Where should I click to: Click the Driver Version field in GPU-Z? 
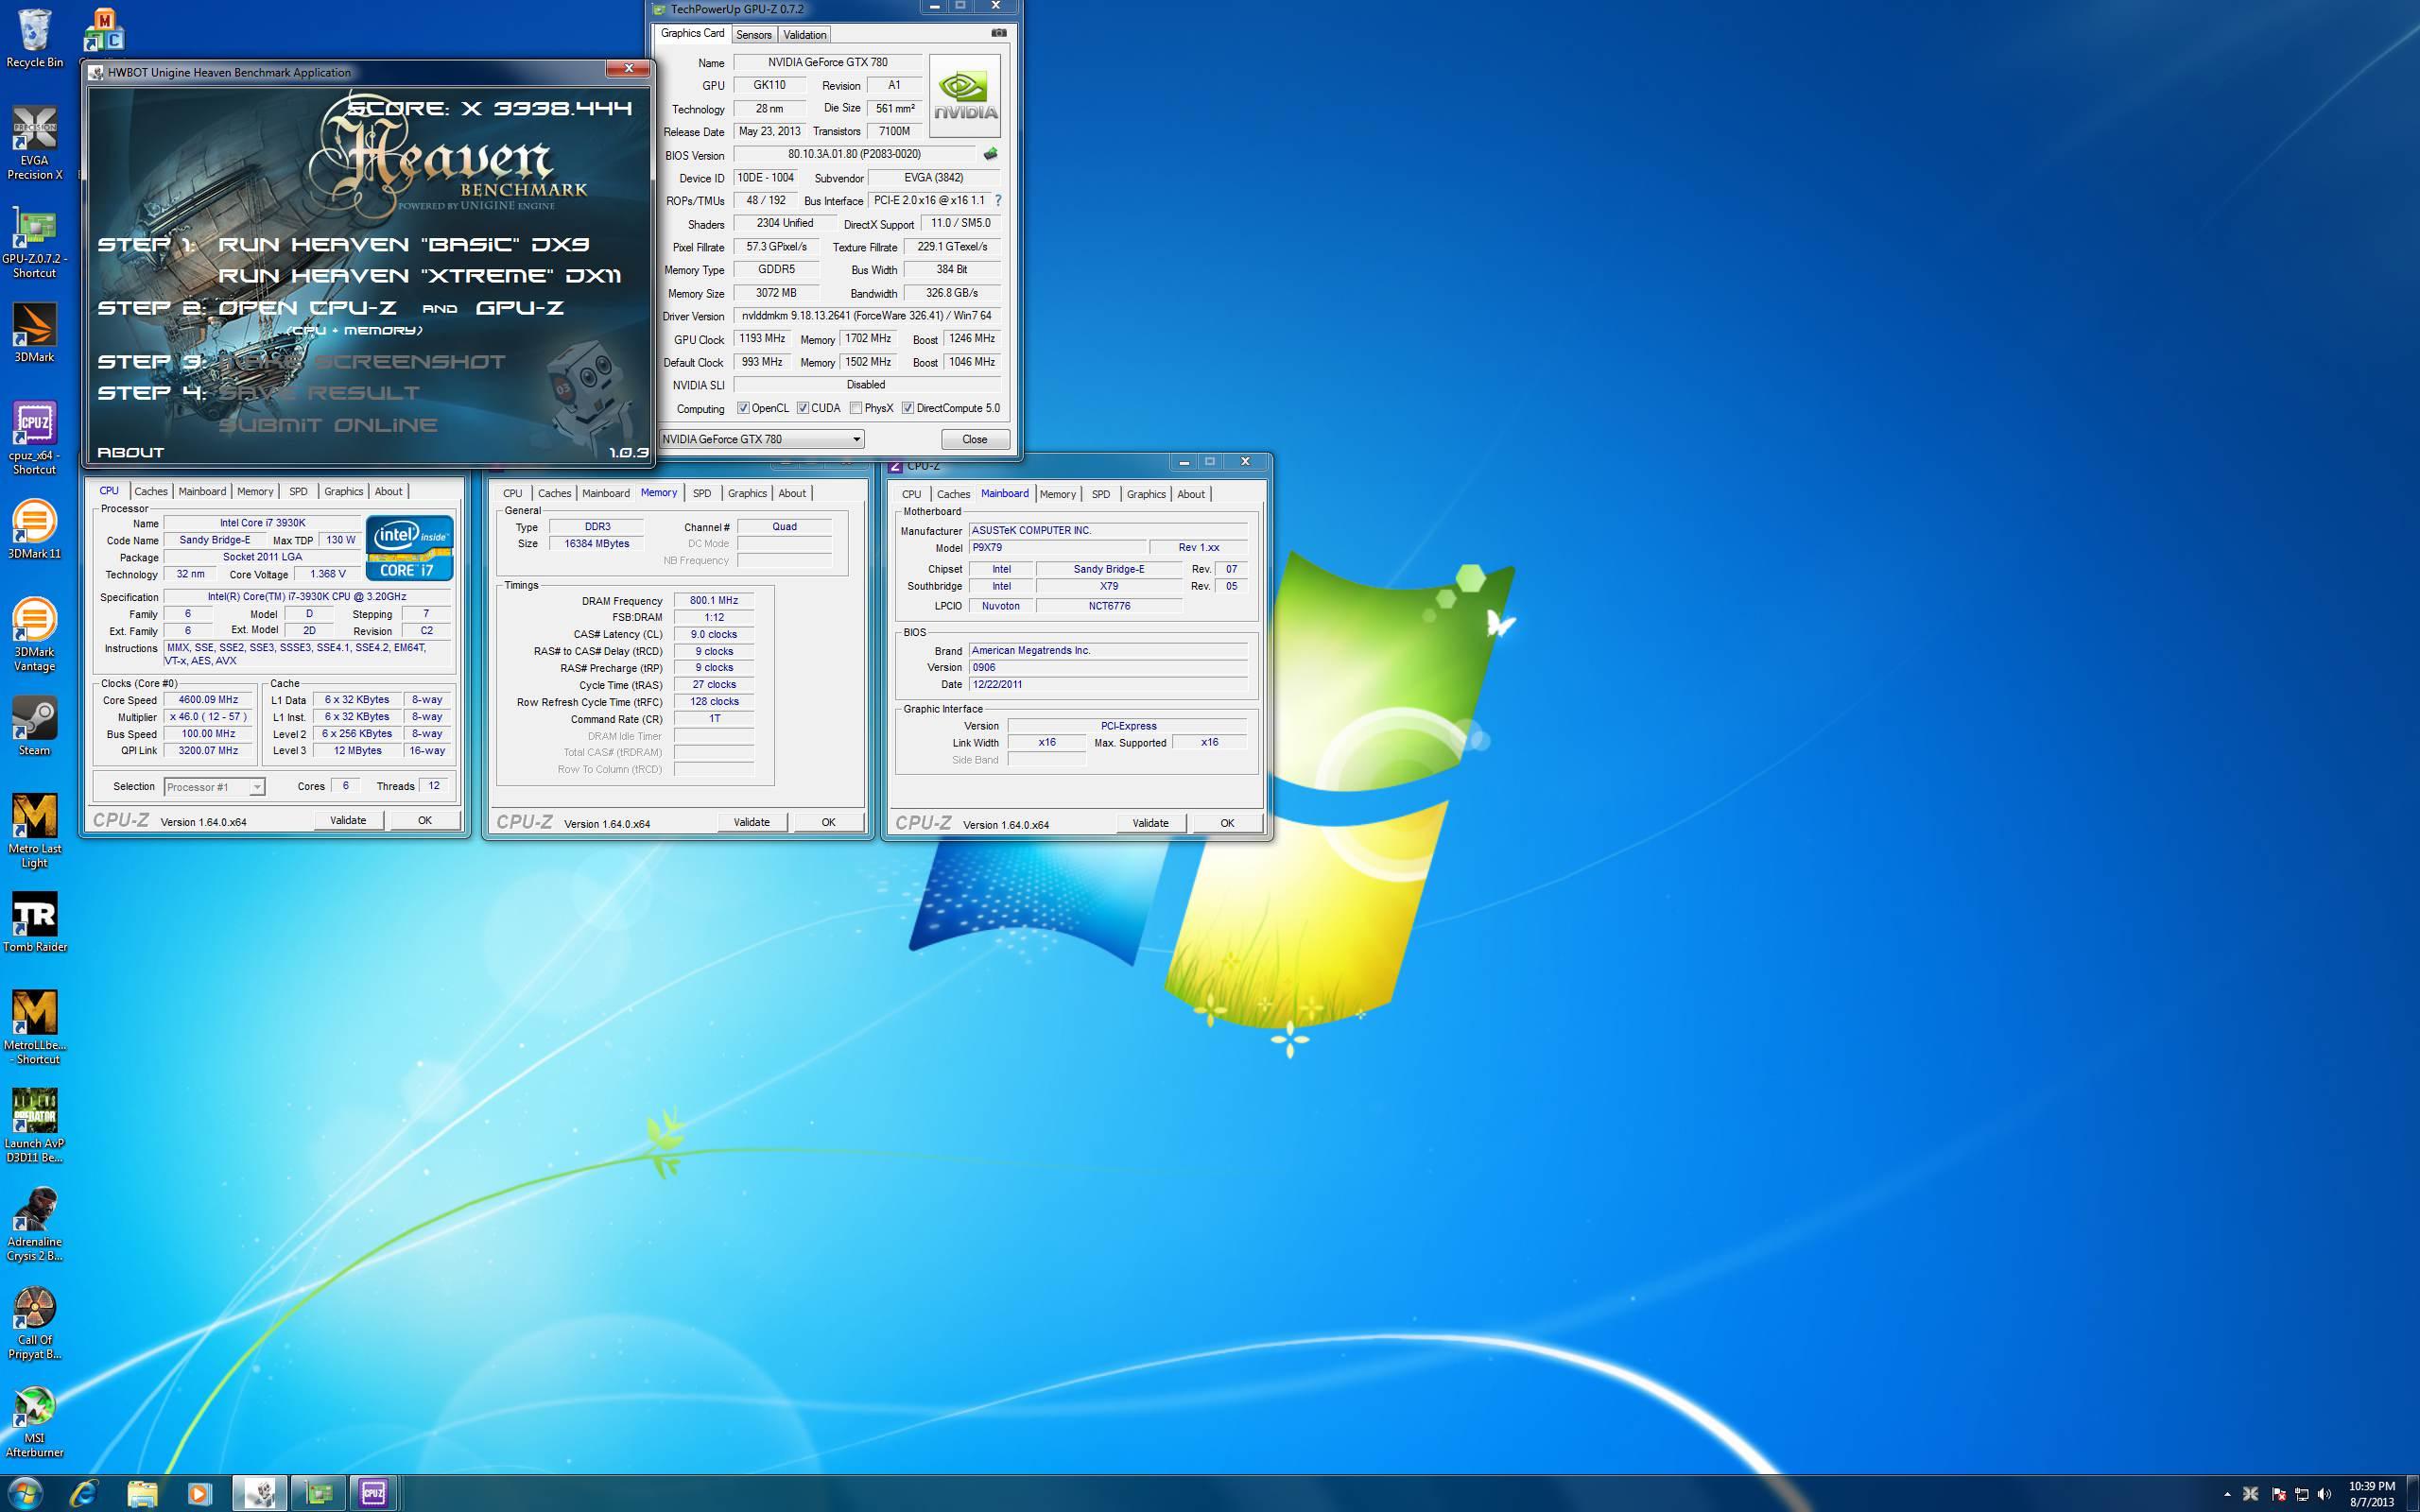(867, 316)
